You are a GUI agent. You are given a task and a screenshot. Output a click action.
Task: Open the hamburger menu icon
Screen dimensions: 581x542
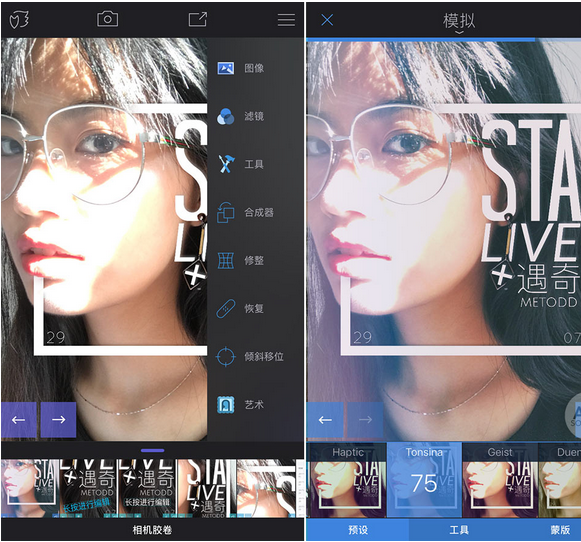click(x=286, y=20)
